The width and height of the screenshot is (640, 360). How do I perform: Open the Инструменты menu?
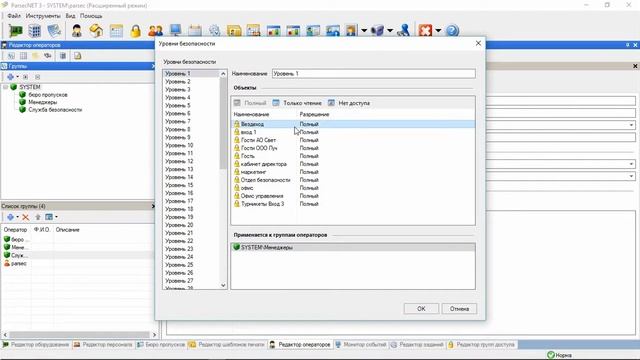tap(43, 16)
